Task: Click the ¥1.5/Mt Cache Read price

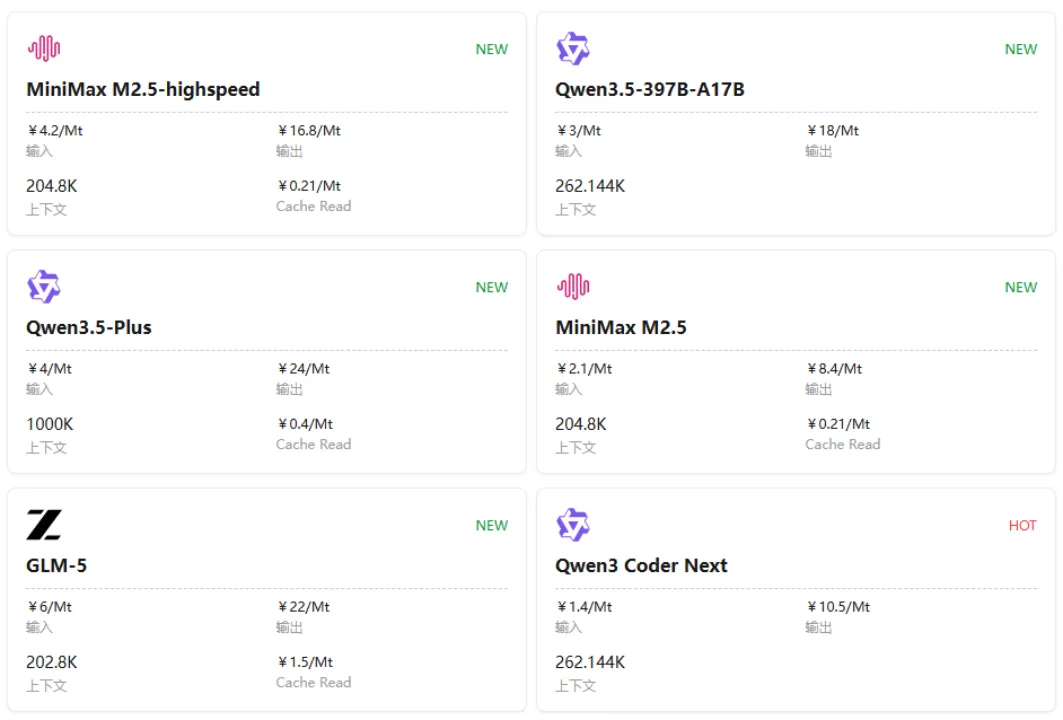Action: tap(305, 662)
